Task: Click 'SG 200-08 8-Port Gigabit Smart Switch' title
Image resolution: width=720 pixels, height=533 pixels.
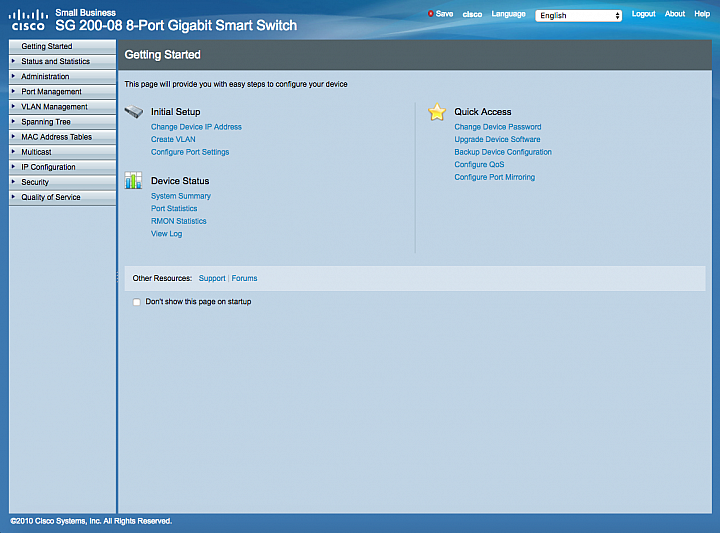Action: coord(176,25)
